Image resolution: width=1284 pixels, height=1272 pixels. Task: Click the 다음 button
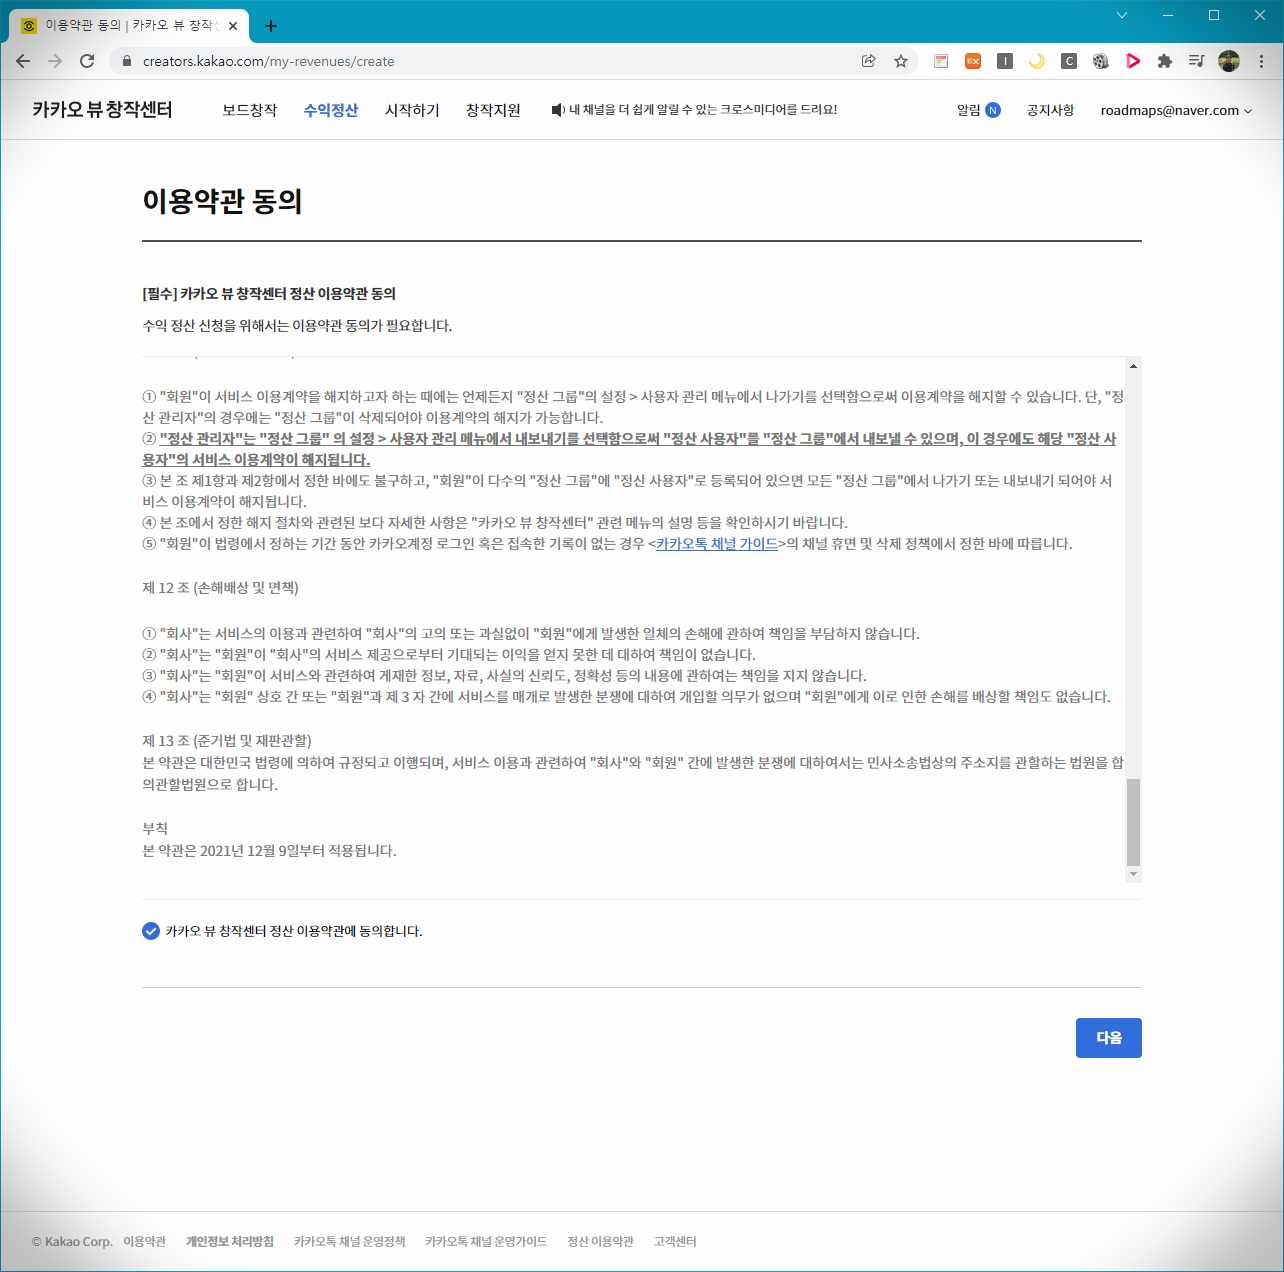(1108, 1038)
